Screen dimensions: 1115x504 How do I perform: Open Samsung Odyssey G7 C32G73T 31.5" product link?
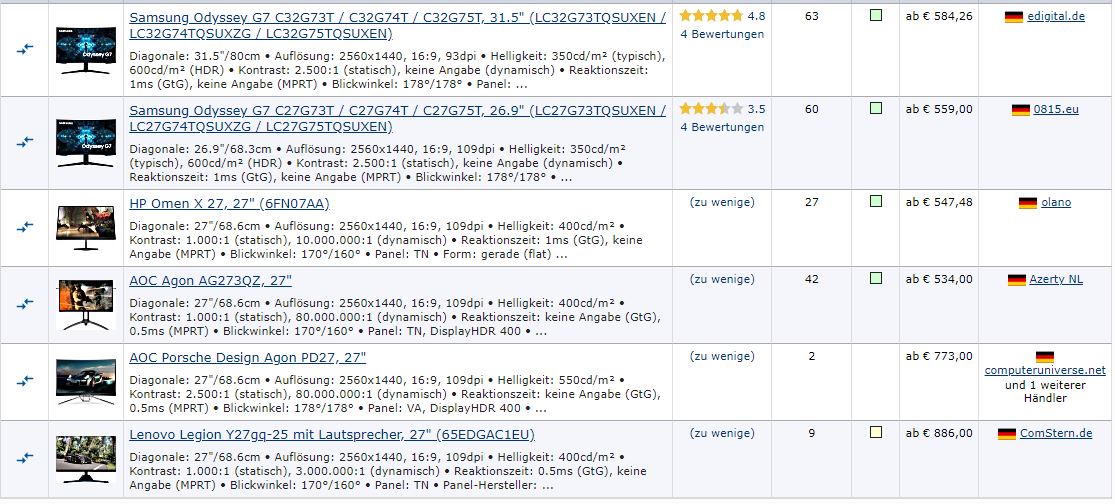(398, 26)
